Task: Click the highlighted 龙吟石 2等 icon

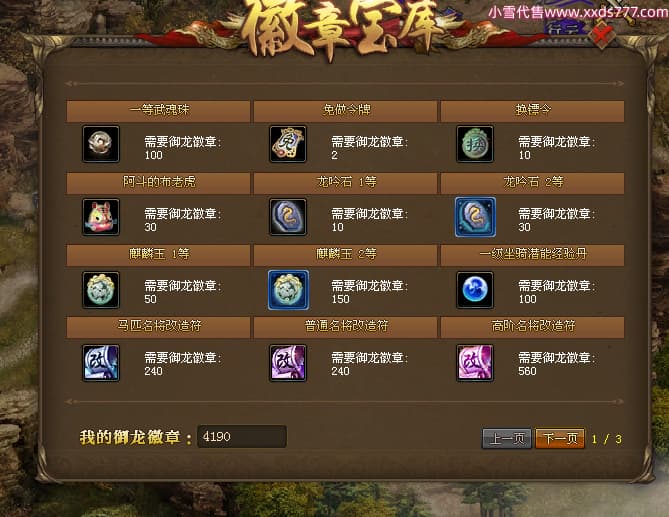Action: tap(475, 217)
